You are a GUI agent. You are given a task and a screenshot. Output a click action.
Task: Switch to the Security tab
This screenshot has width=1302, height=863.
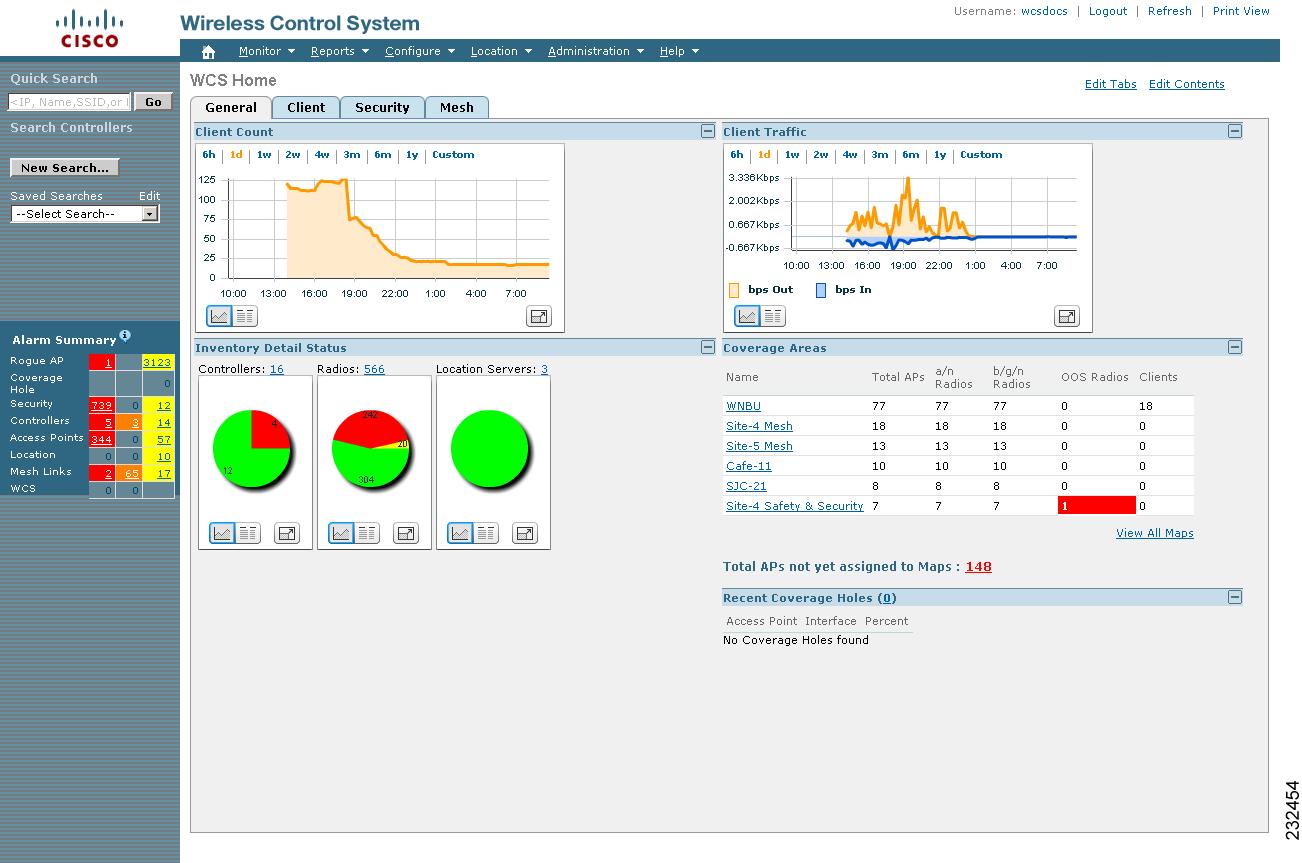(382, 107)
